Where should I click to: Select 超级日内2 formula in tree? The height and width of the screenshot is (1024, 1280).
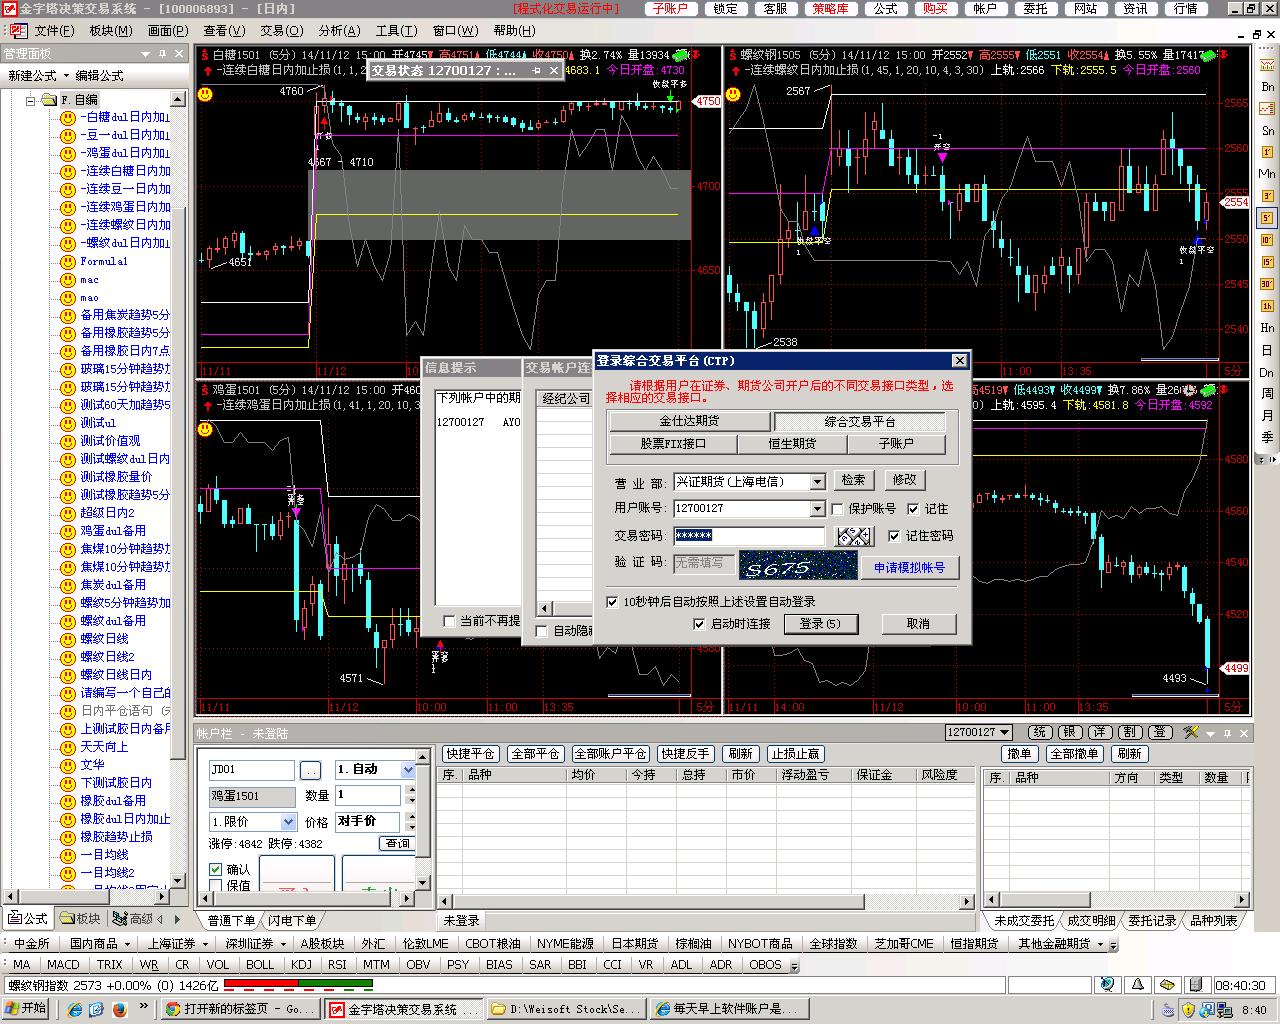click(107, 513)
